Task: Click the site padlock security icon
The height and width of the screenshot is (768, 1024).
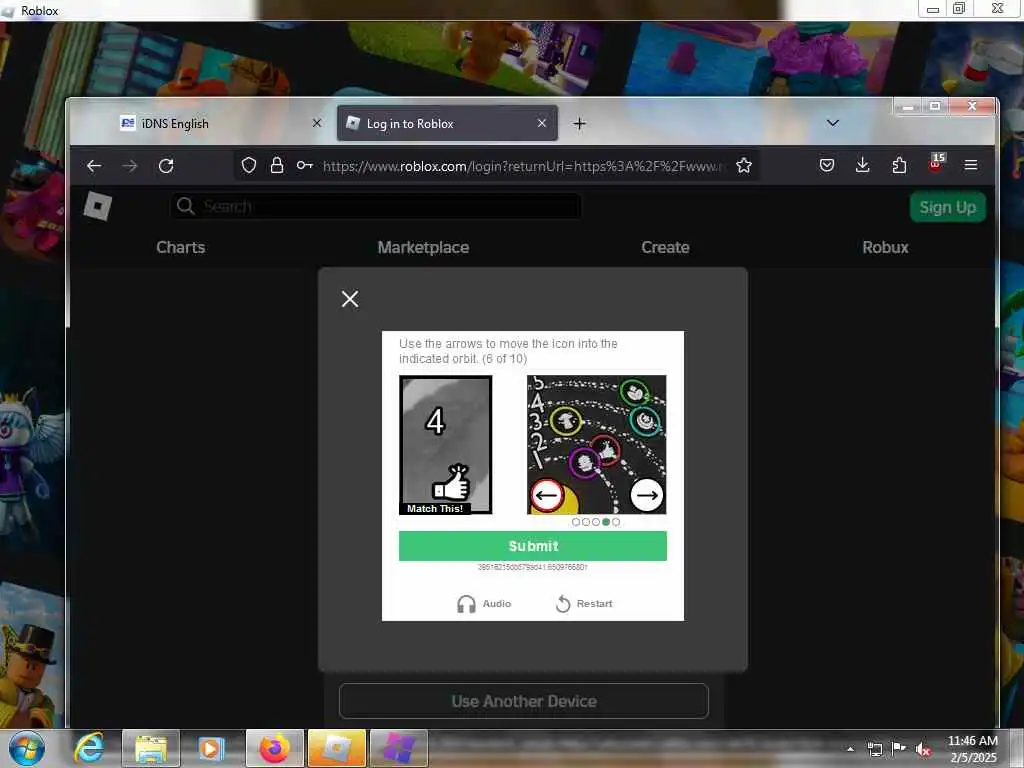Action: pos(277,165)
